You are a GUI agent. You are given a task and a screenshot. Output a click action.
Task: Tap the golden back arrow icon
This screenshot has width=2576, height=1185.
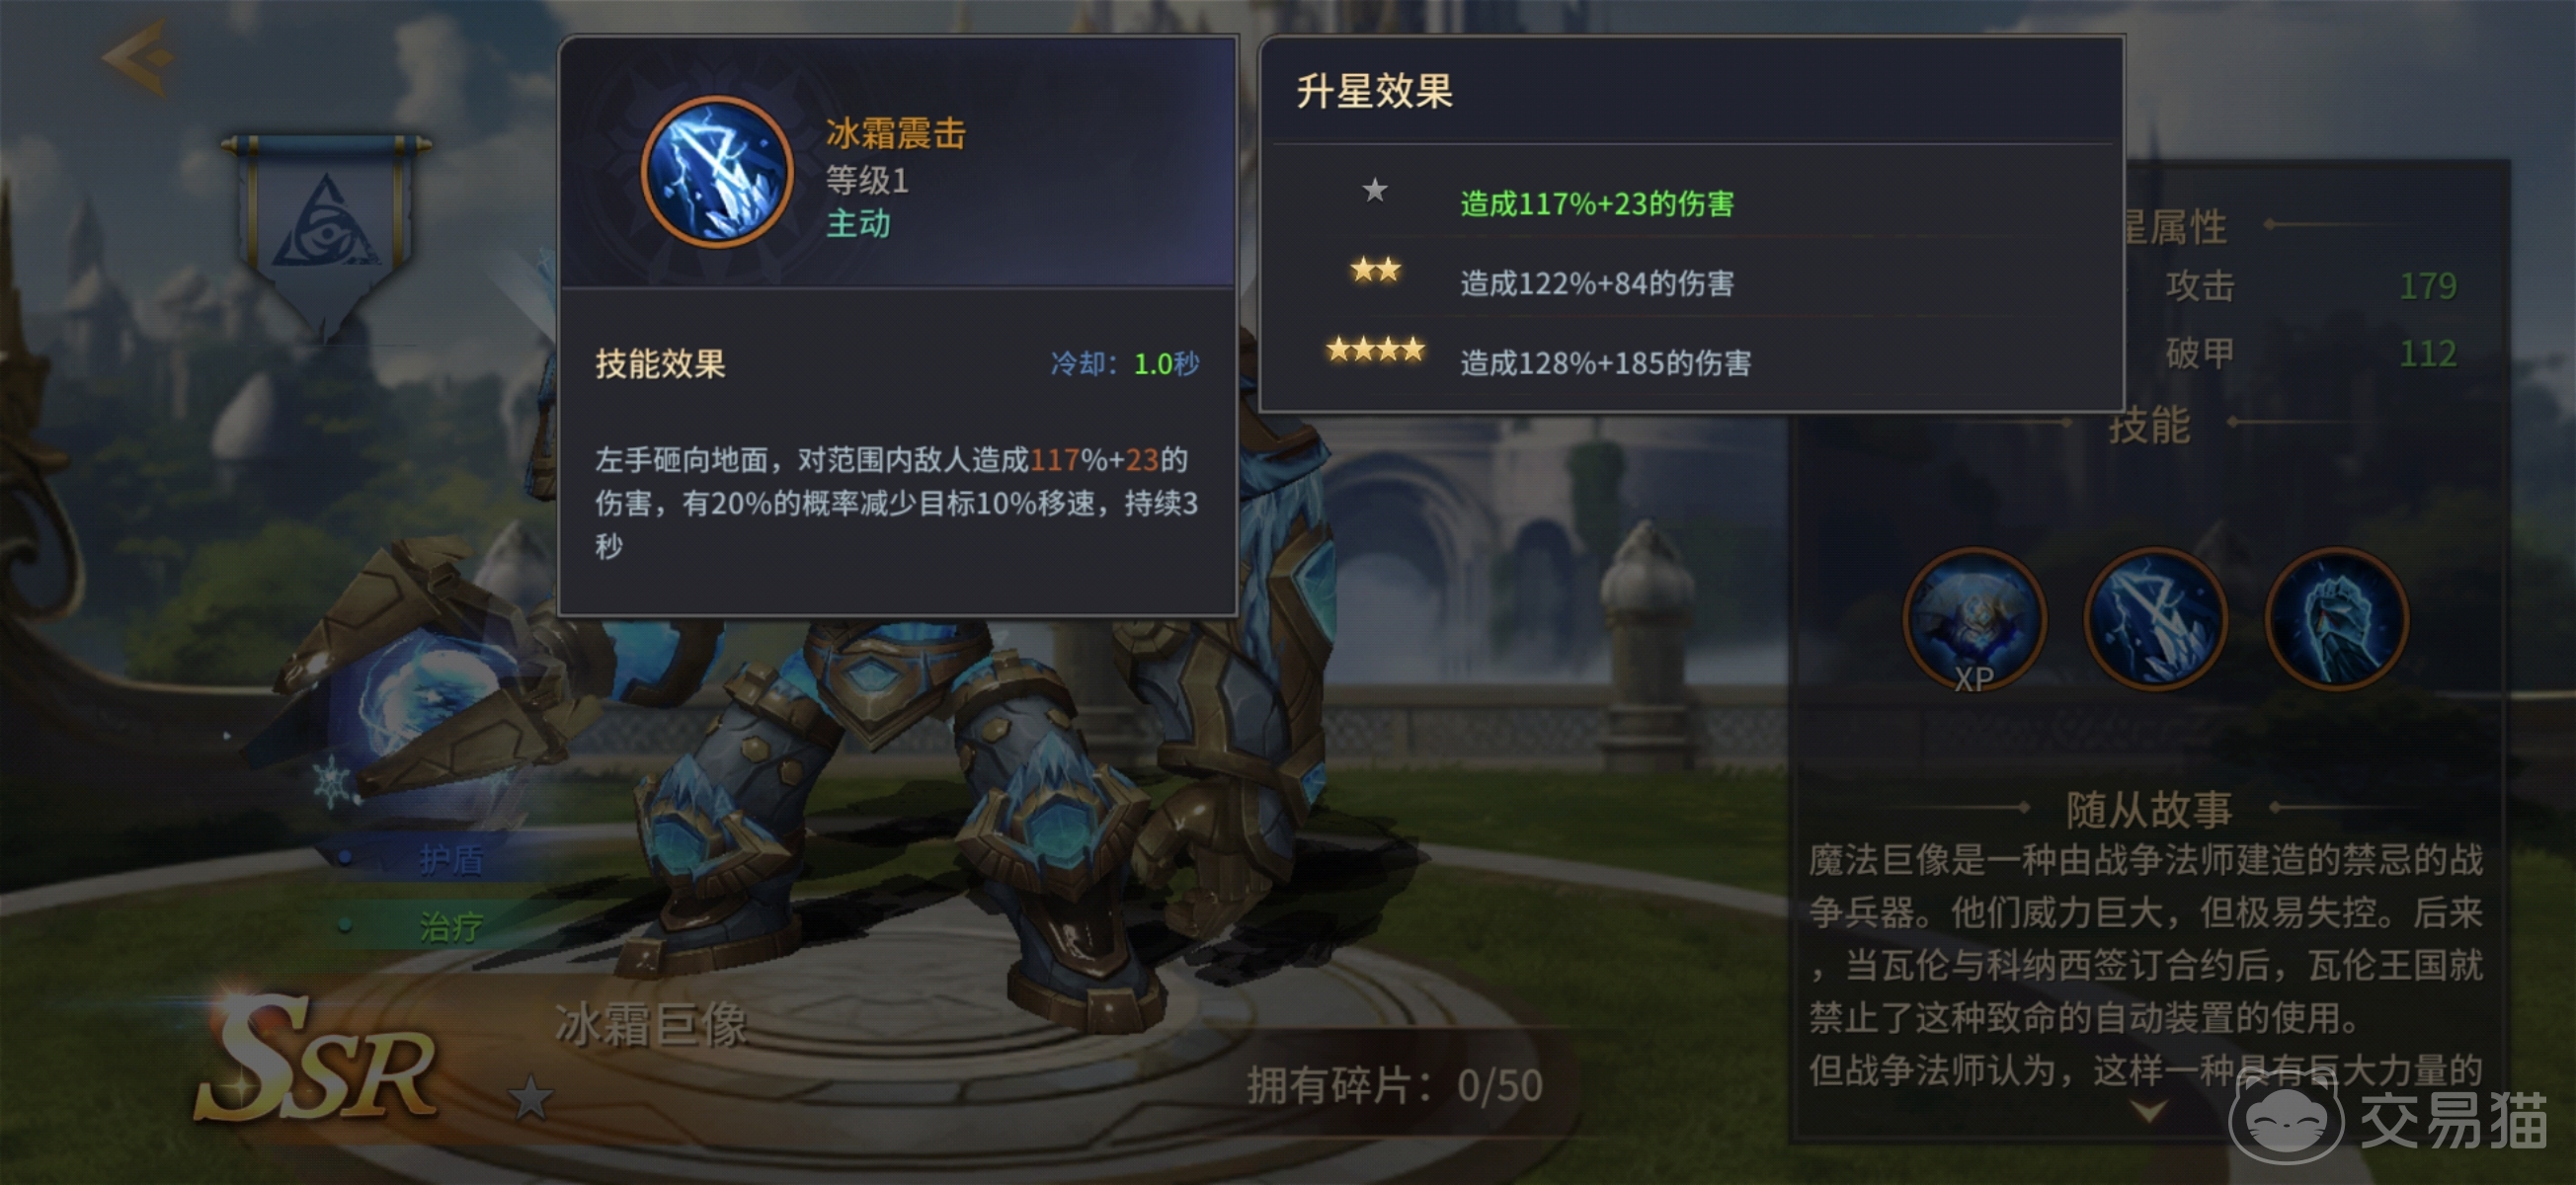pos(139,57)
